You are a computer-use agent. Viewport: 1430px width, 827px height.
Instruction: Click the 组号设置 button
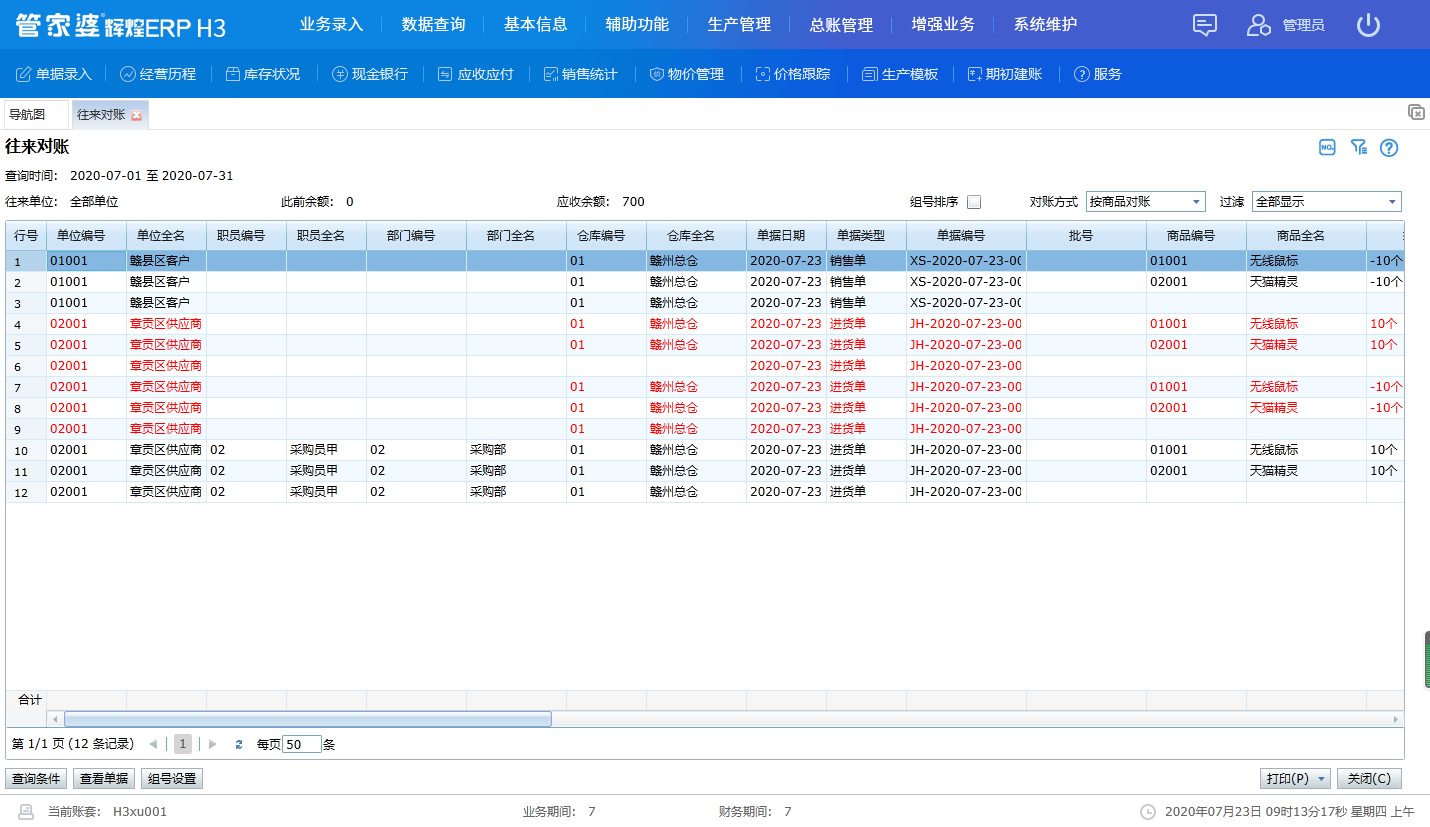tap(172, 779)
